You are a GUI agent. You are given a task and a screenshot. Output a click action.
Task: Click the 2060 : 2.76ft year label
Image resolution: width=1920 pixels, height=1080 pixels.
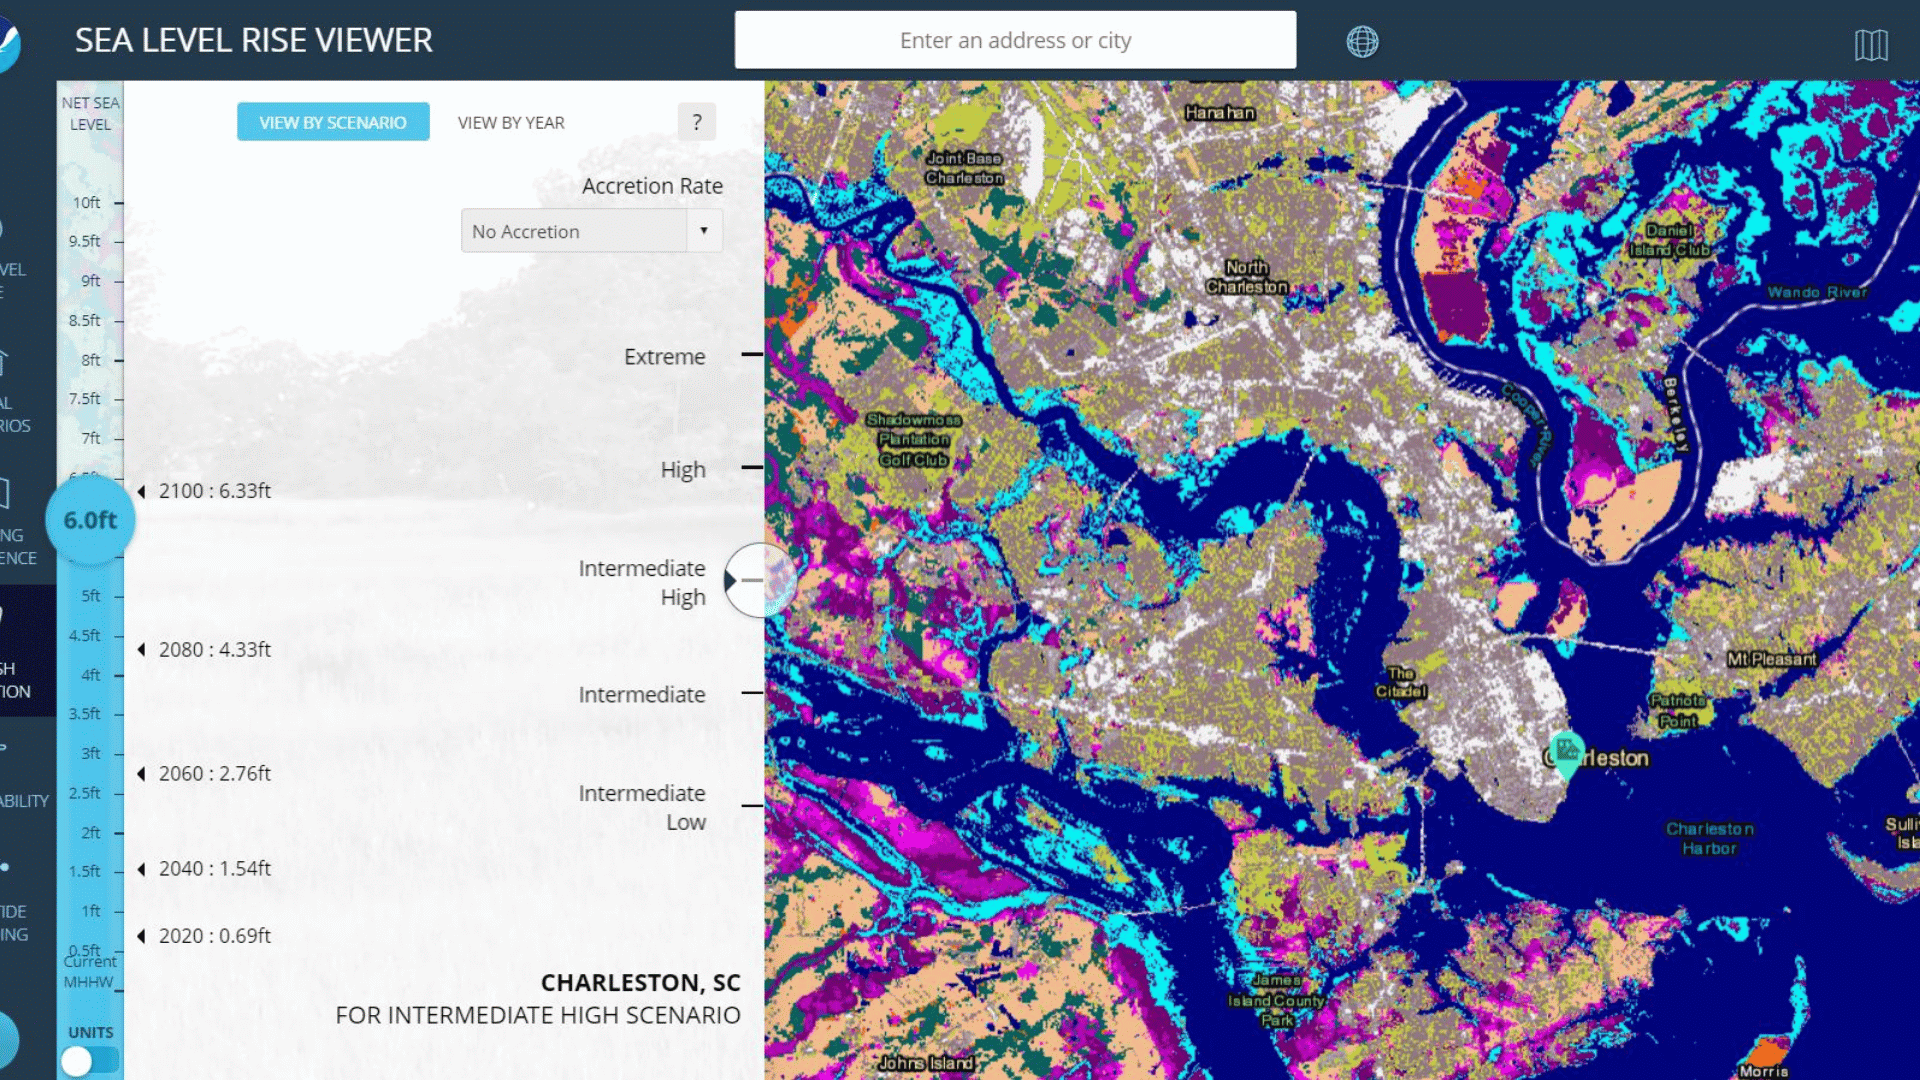215,774
